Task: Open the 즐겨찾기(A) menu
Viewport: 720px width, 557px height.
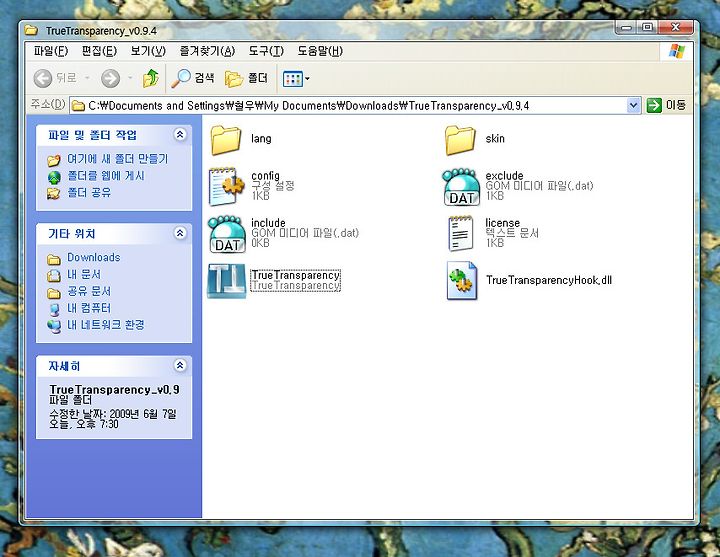Action: click(x=207, y=51)
